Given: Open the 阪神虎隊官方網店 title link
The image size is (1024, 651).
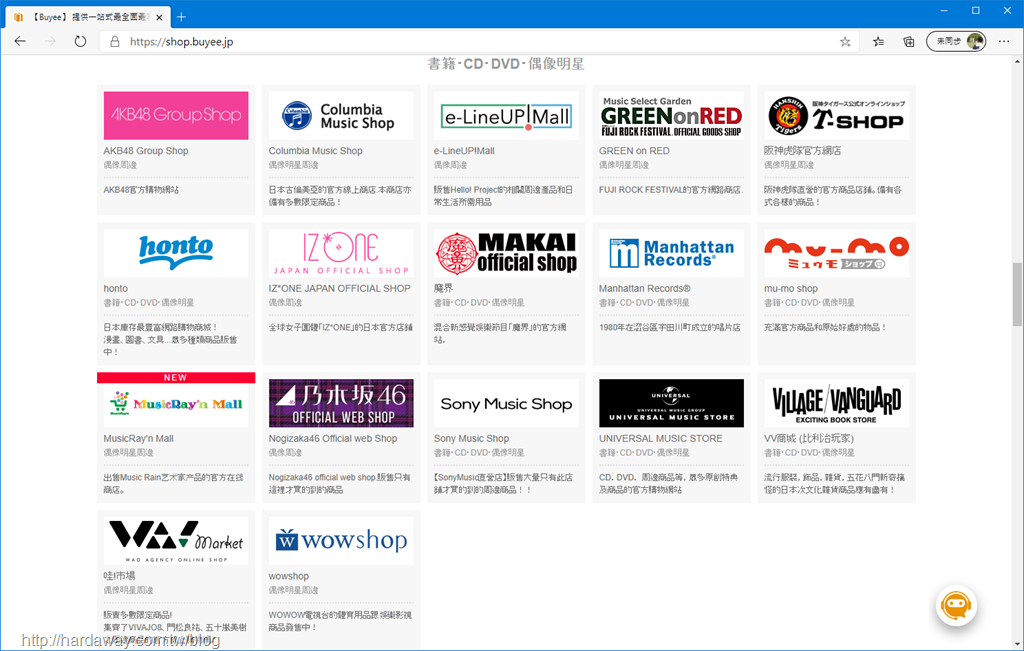Looking at the screenshot, I should 803,151.
